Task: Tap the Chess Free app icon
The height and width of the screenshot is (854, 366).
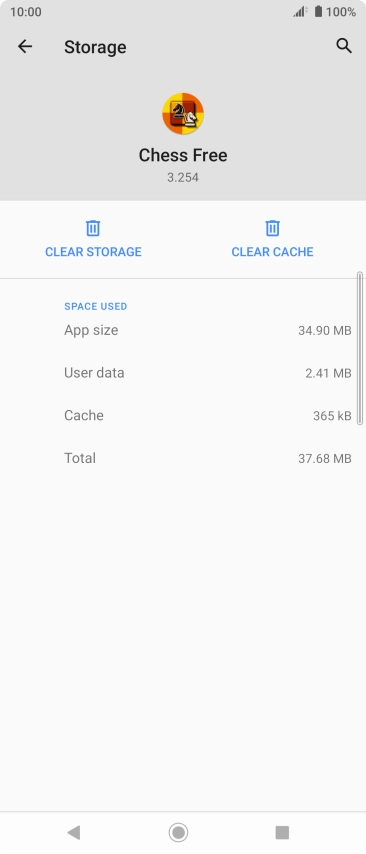Action: point(183,114)
